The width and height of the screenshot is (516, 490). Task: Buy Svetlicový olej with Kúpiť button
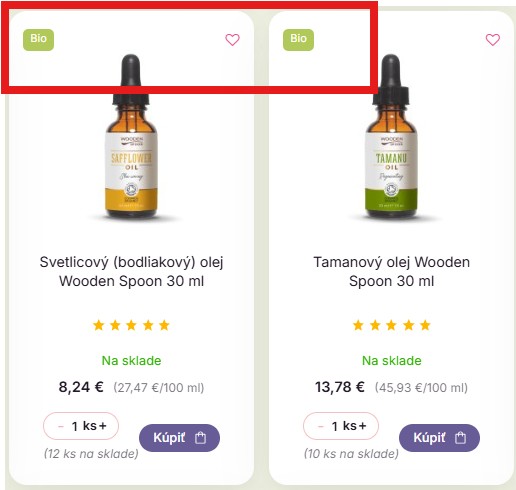tap(179, 438)
